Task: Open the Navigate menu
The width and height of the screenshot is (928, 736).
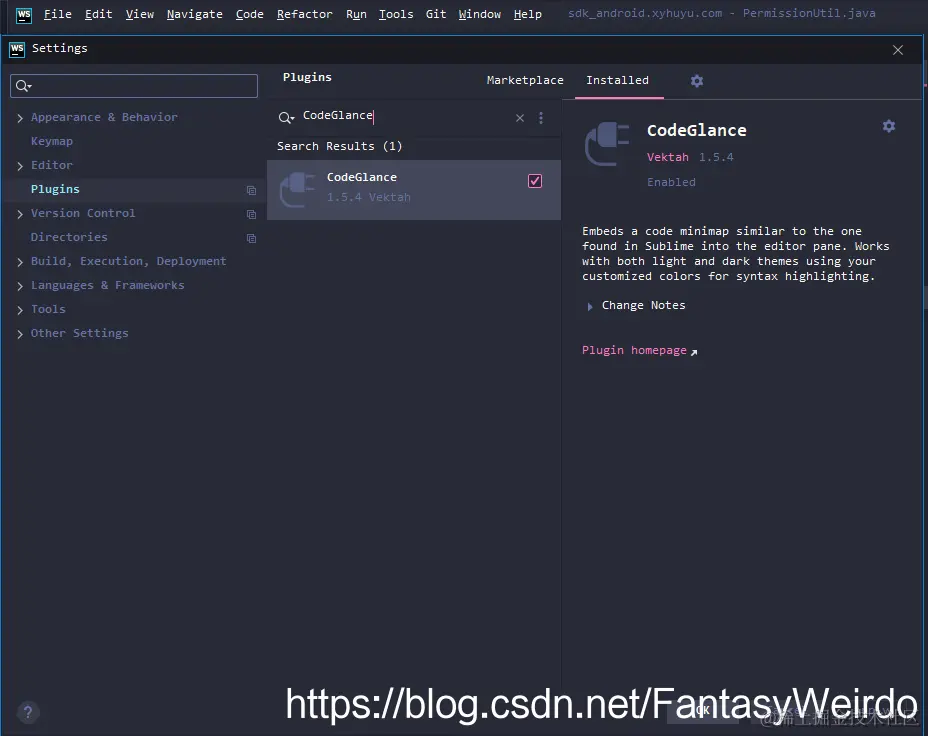Action: [195, 14]
